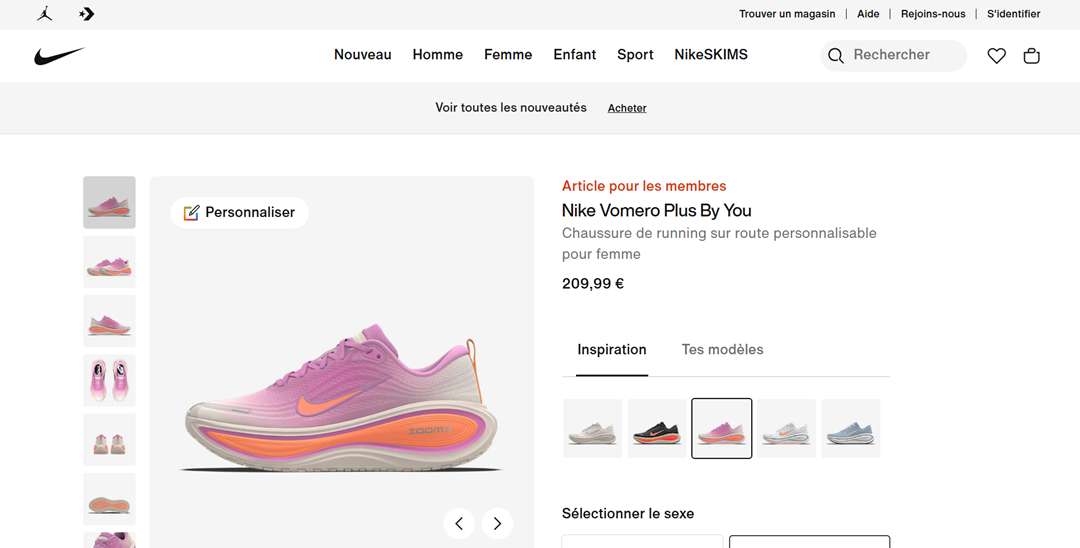The height and width of the screenshot is (548, 1080).
Task: Show previous product image arrow
Action: click(x=459, y=524)
